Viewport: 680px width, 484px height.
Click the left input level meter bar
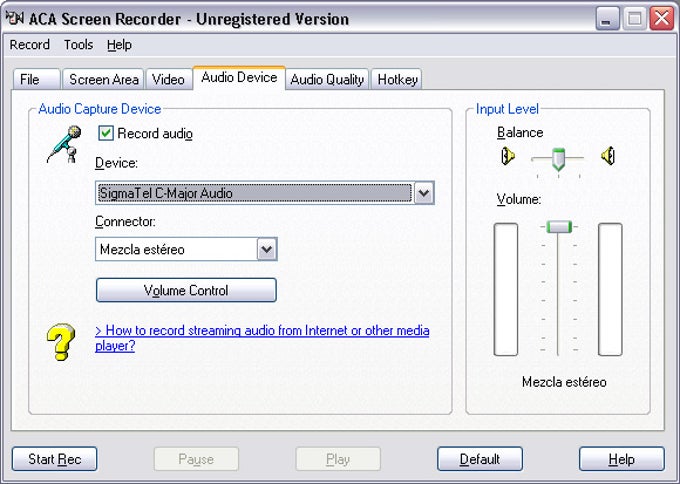pos(506,289)
